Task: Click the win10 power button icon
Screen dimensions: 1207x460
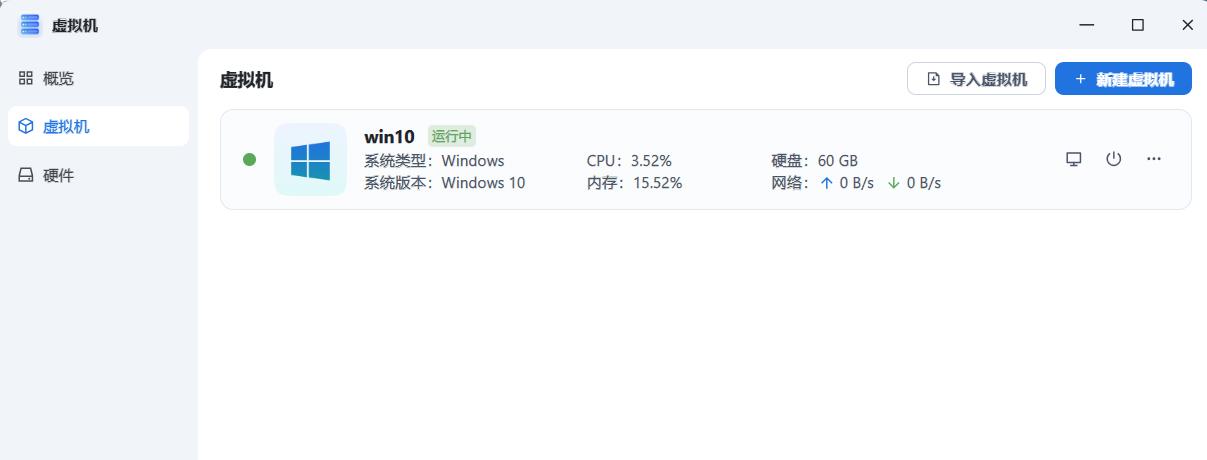Action: 1114,159
